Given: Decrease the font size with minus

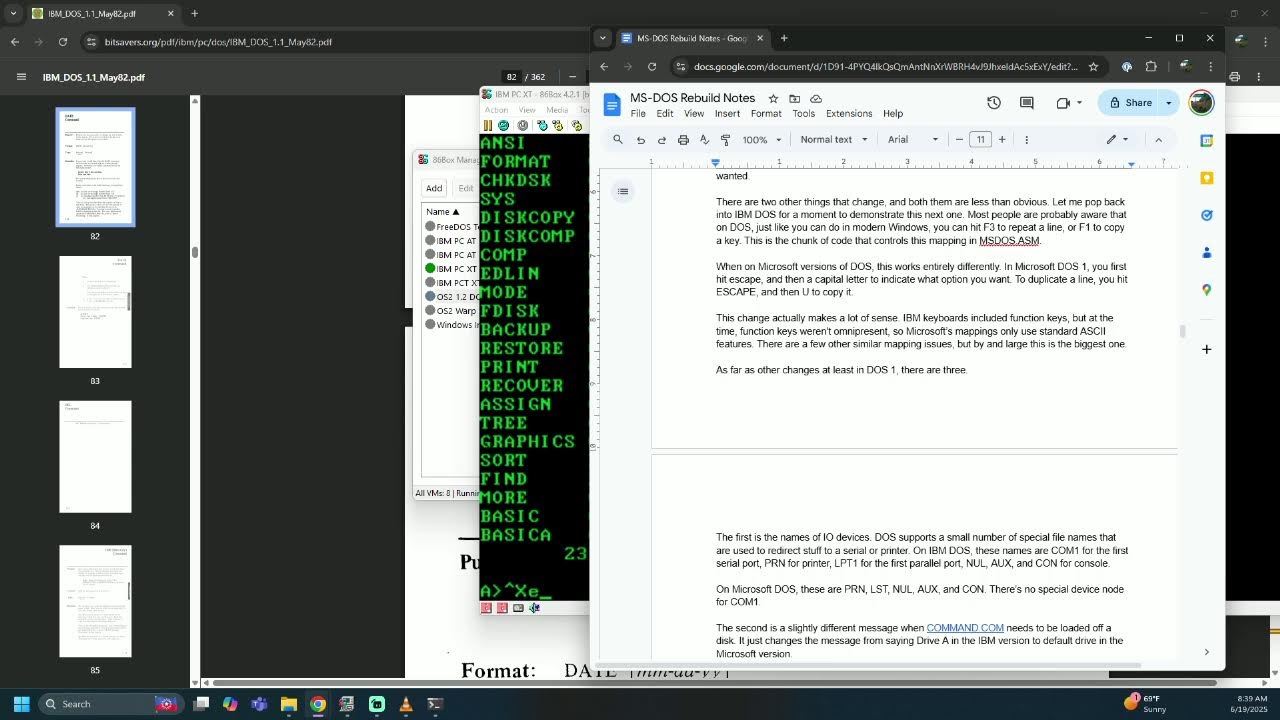Looking at the screenshot, I should [x=959, y=140].
